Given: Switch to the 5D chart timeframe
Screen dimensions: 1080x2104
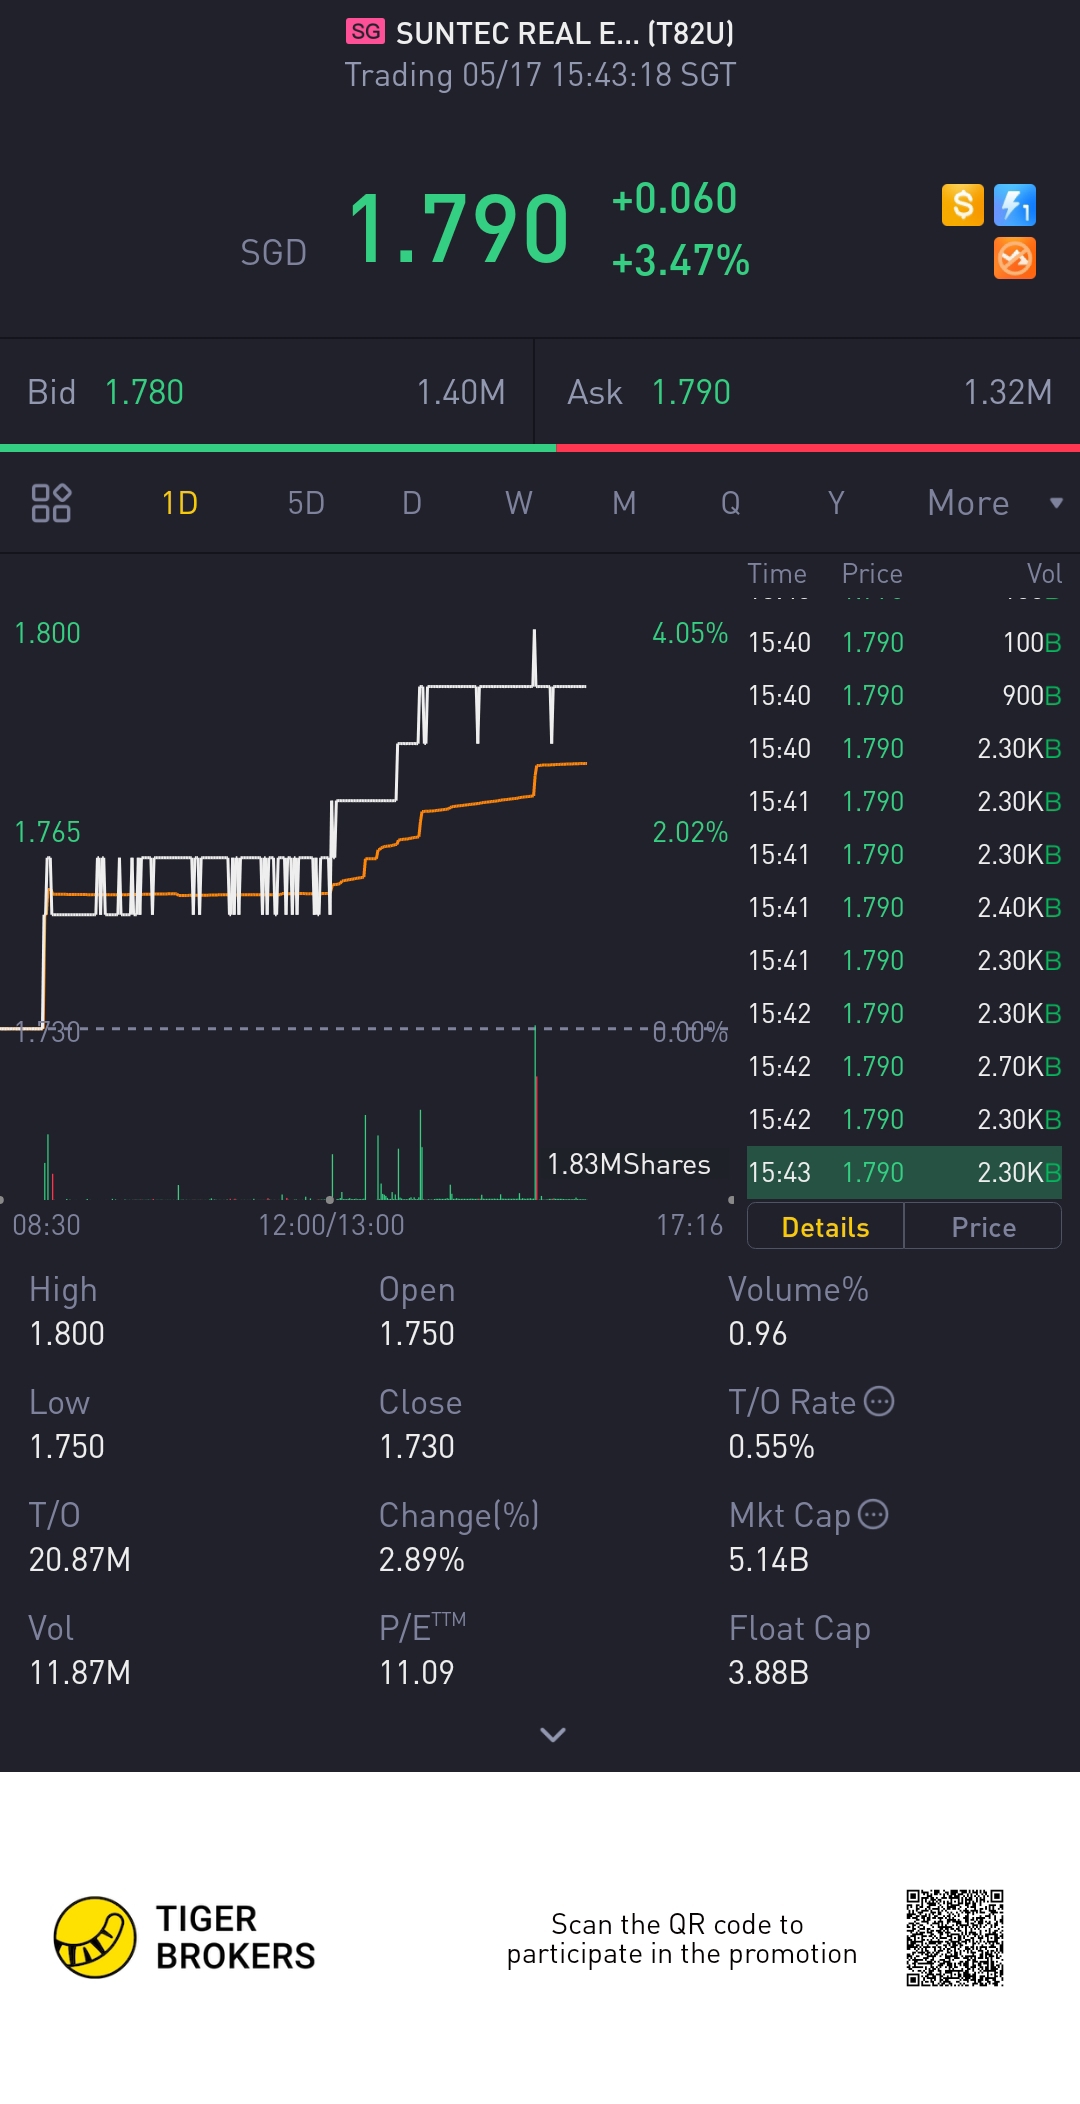Looking at the screenshot, I should click(x=306, y=503).
